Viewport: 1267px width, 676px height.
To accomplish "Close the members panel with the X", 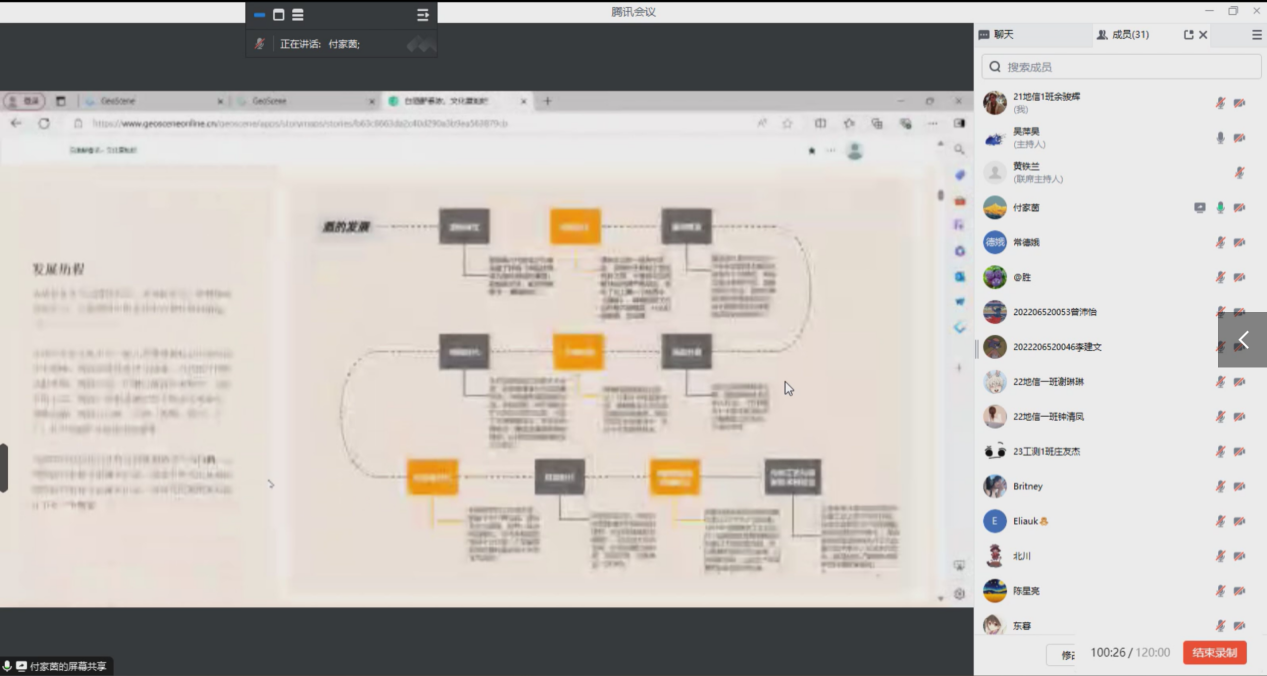I will click(1203, 35).
